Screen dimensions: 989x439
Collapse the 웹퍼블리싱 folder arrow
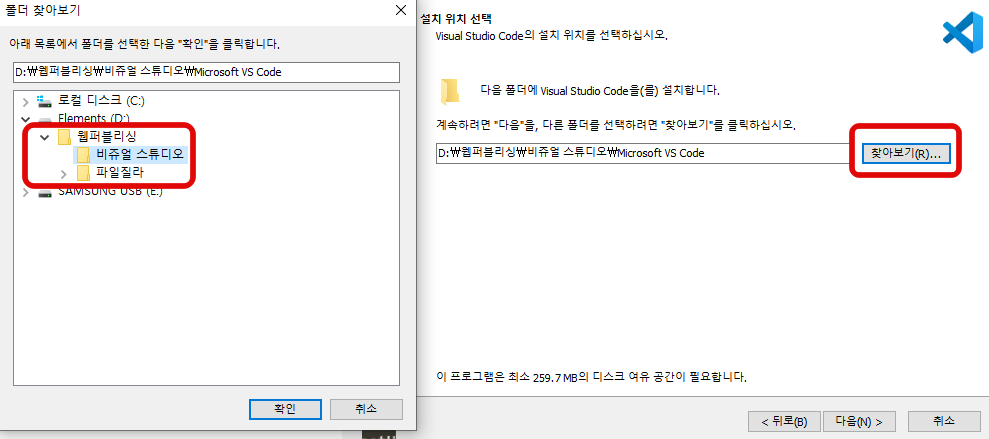click(44, 137)
